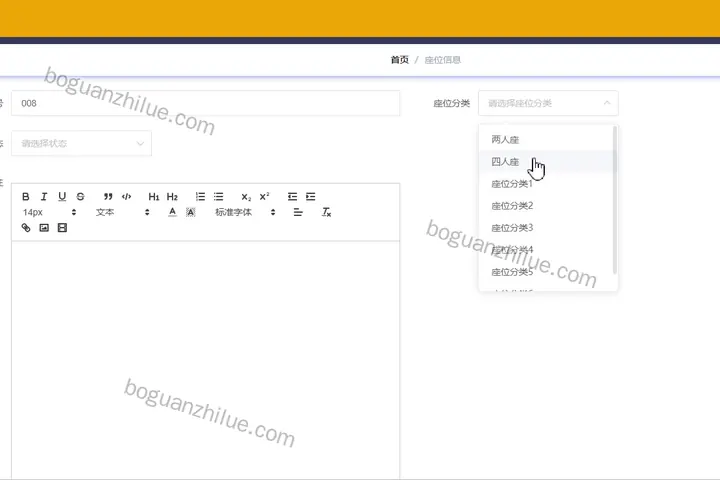Viewport: 720px width, 480px height.
Task: Choose 座位分类1 option
Action: pyautogui.click(x=546, y=183)
